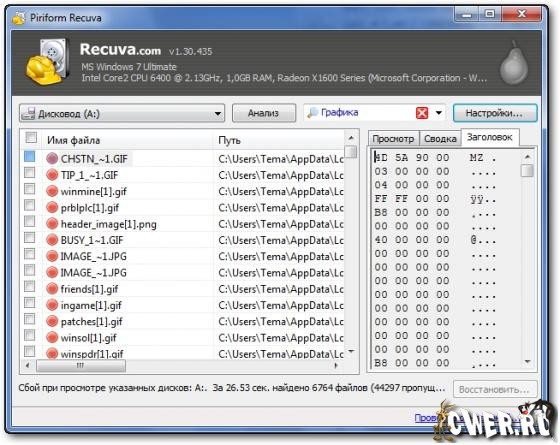This screenshot has height=445, width=560.
Task: Toggle the select-all checkbox in header
Action: pyautogui.click(x=31, y=138)
